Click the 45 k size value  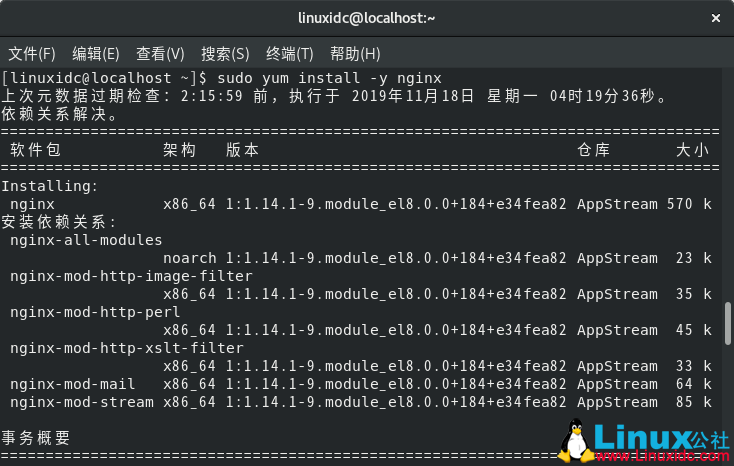coord(694,330)
